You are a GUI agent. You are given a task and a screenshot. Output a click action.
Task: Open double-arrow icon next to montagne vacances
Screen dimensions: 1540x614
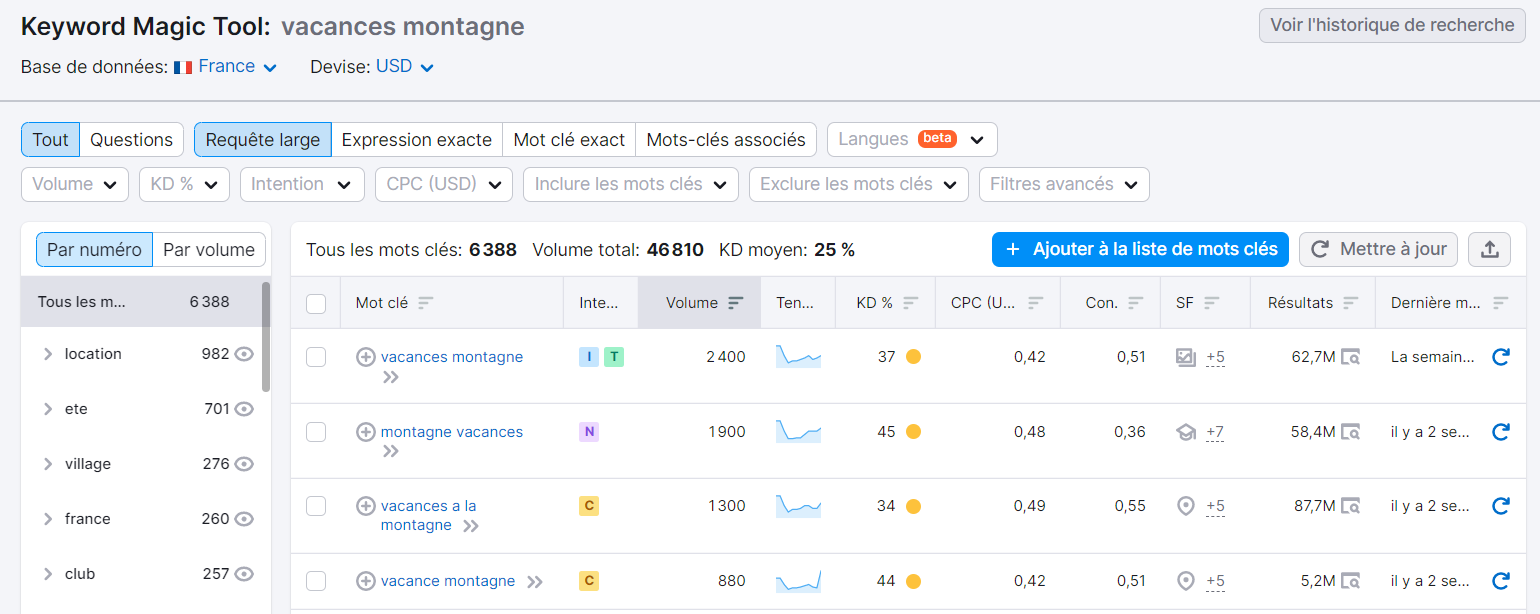coord(391,452)
